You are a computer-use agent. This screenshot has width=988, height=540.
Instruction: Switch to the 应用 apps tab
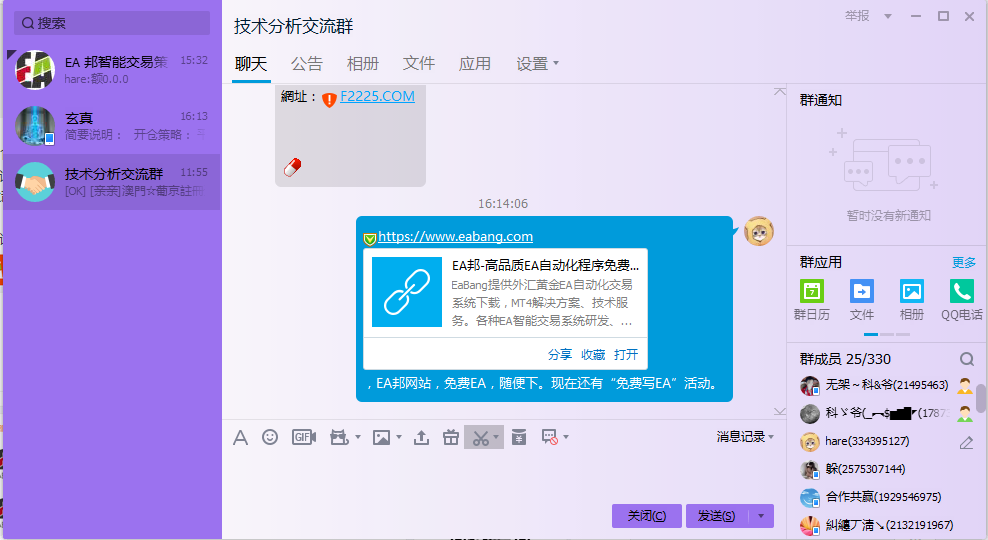(x=475, y=64)
